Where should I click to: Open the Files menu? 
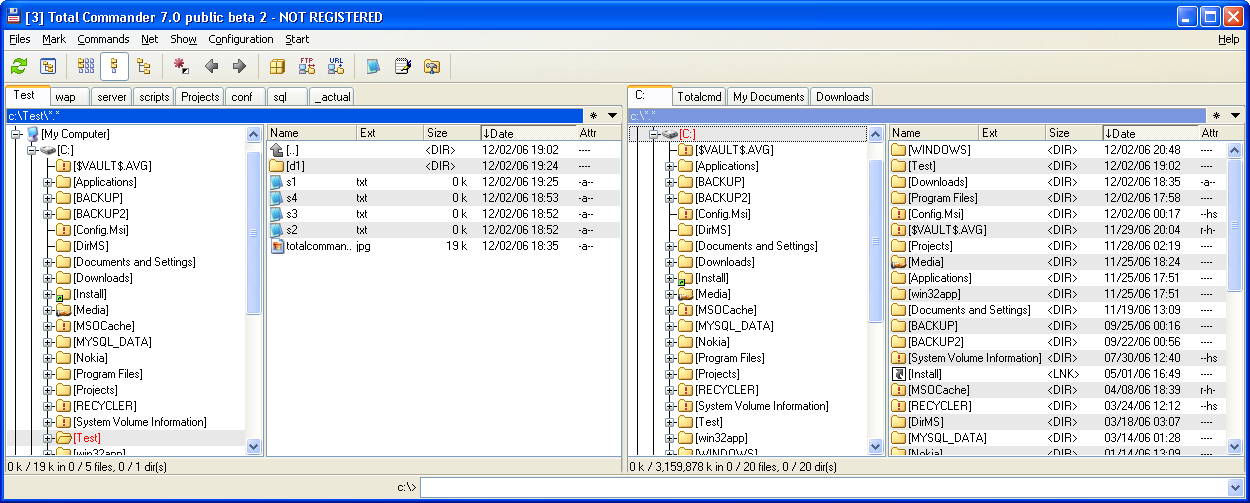pyautogui.click(x=20, y=39)
